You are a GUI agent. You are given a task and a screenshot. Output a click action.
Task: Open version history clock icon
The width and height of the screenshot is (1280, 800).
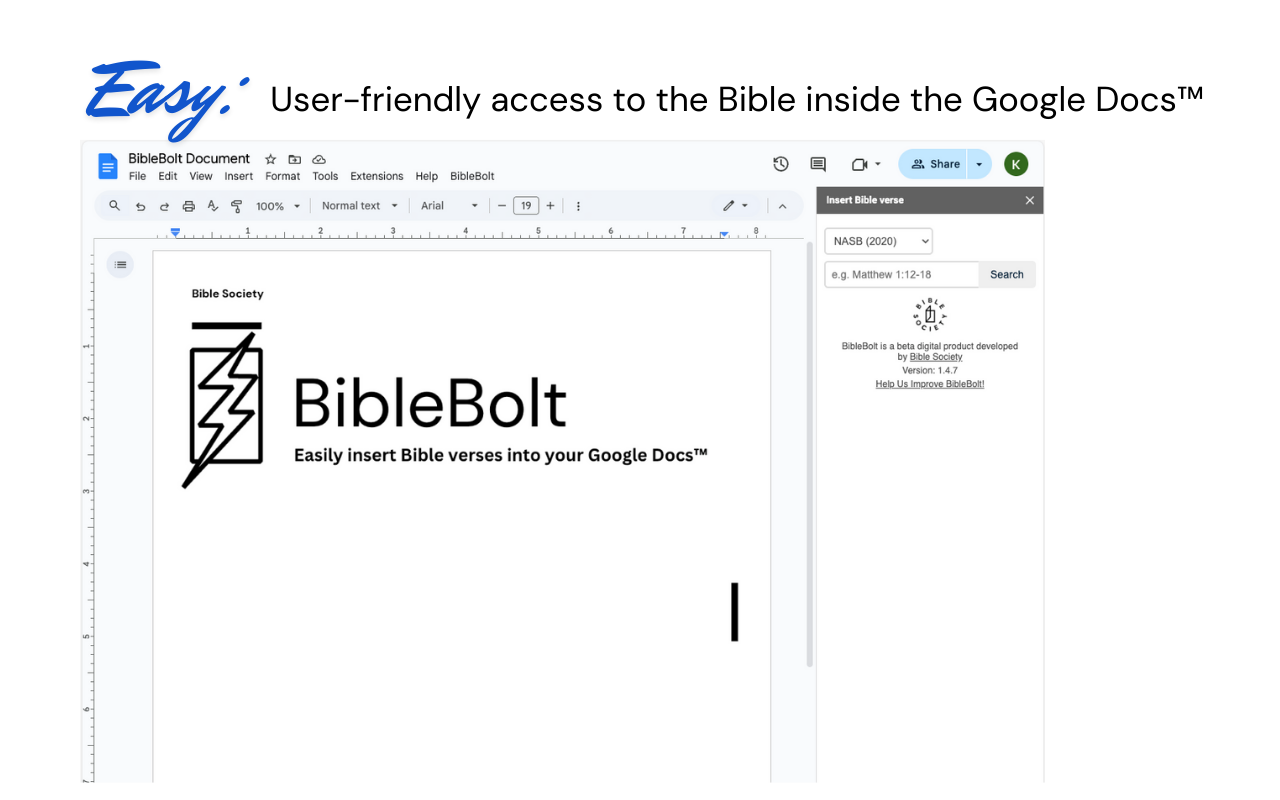[x=781, y=164]
